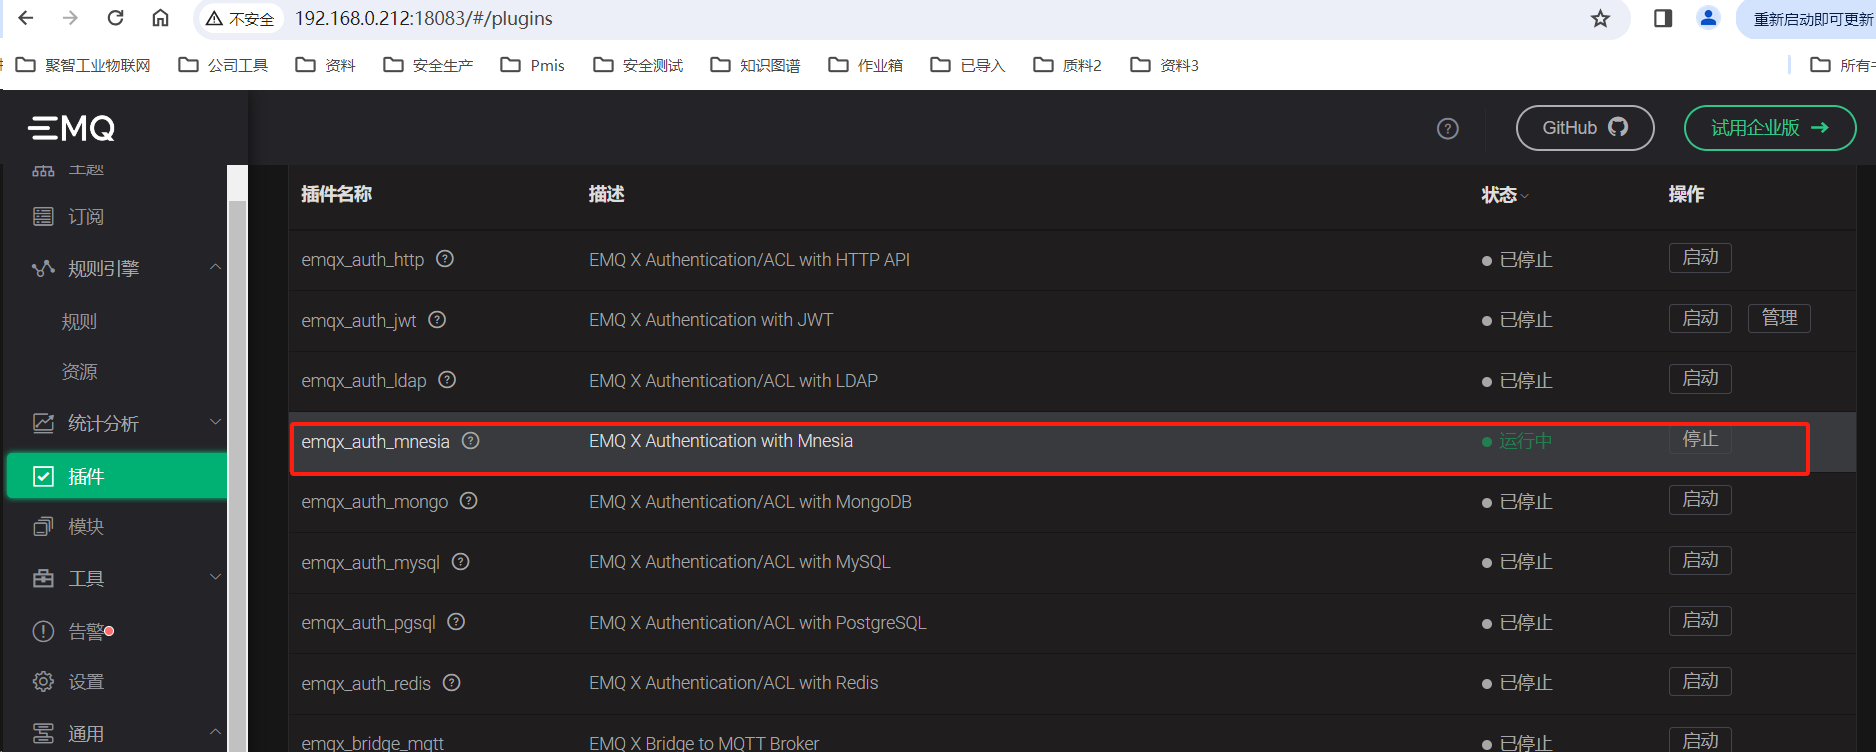Open 已导入 bookmark folder

968,65
